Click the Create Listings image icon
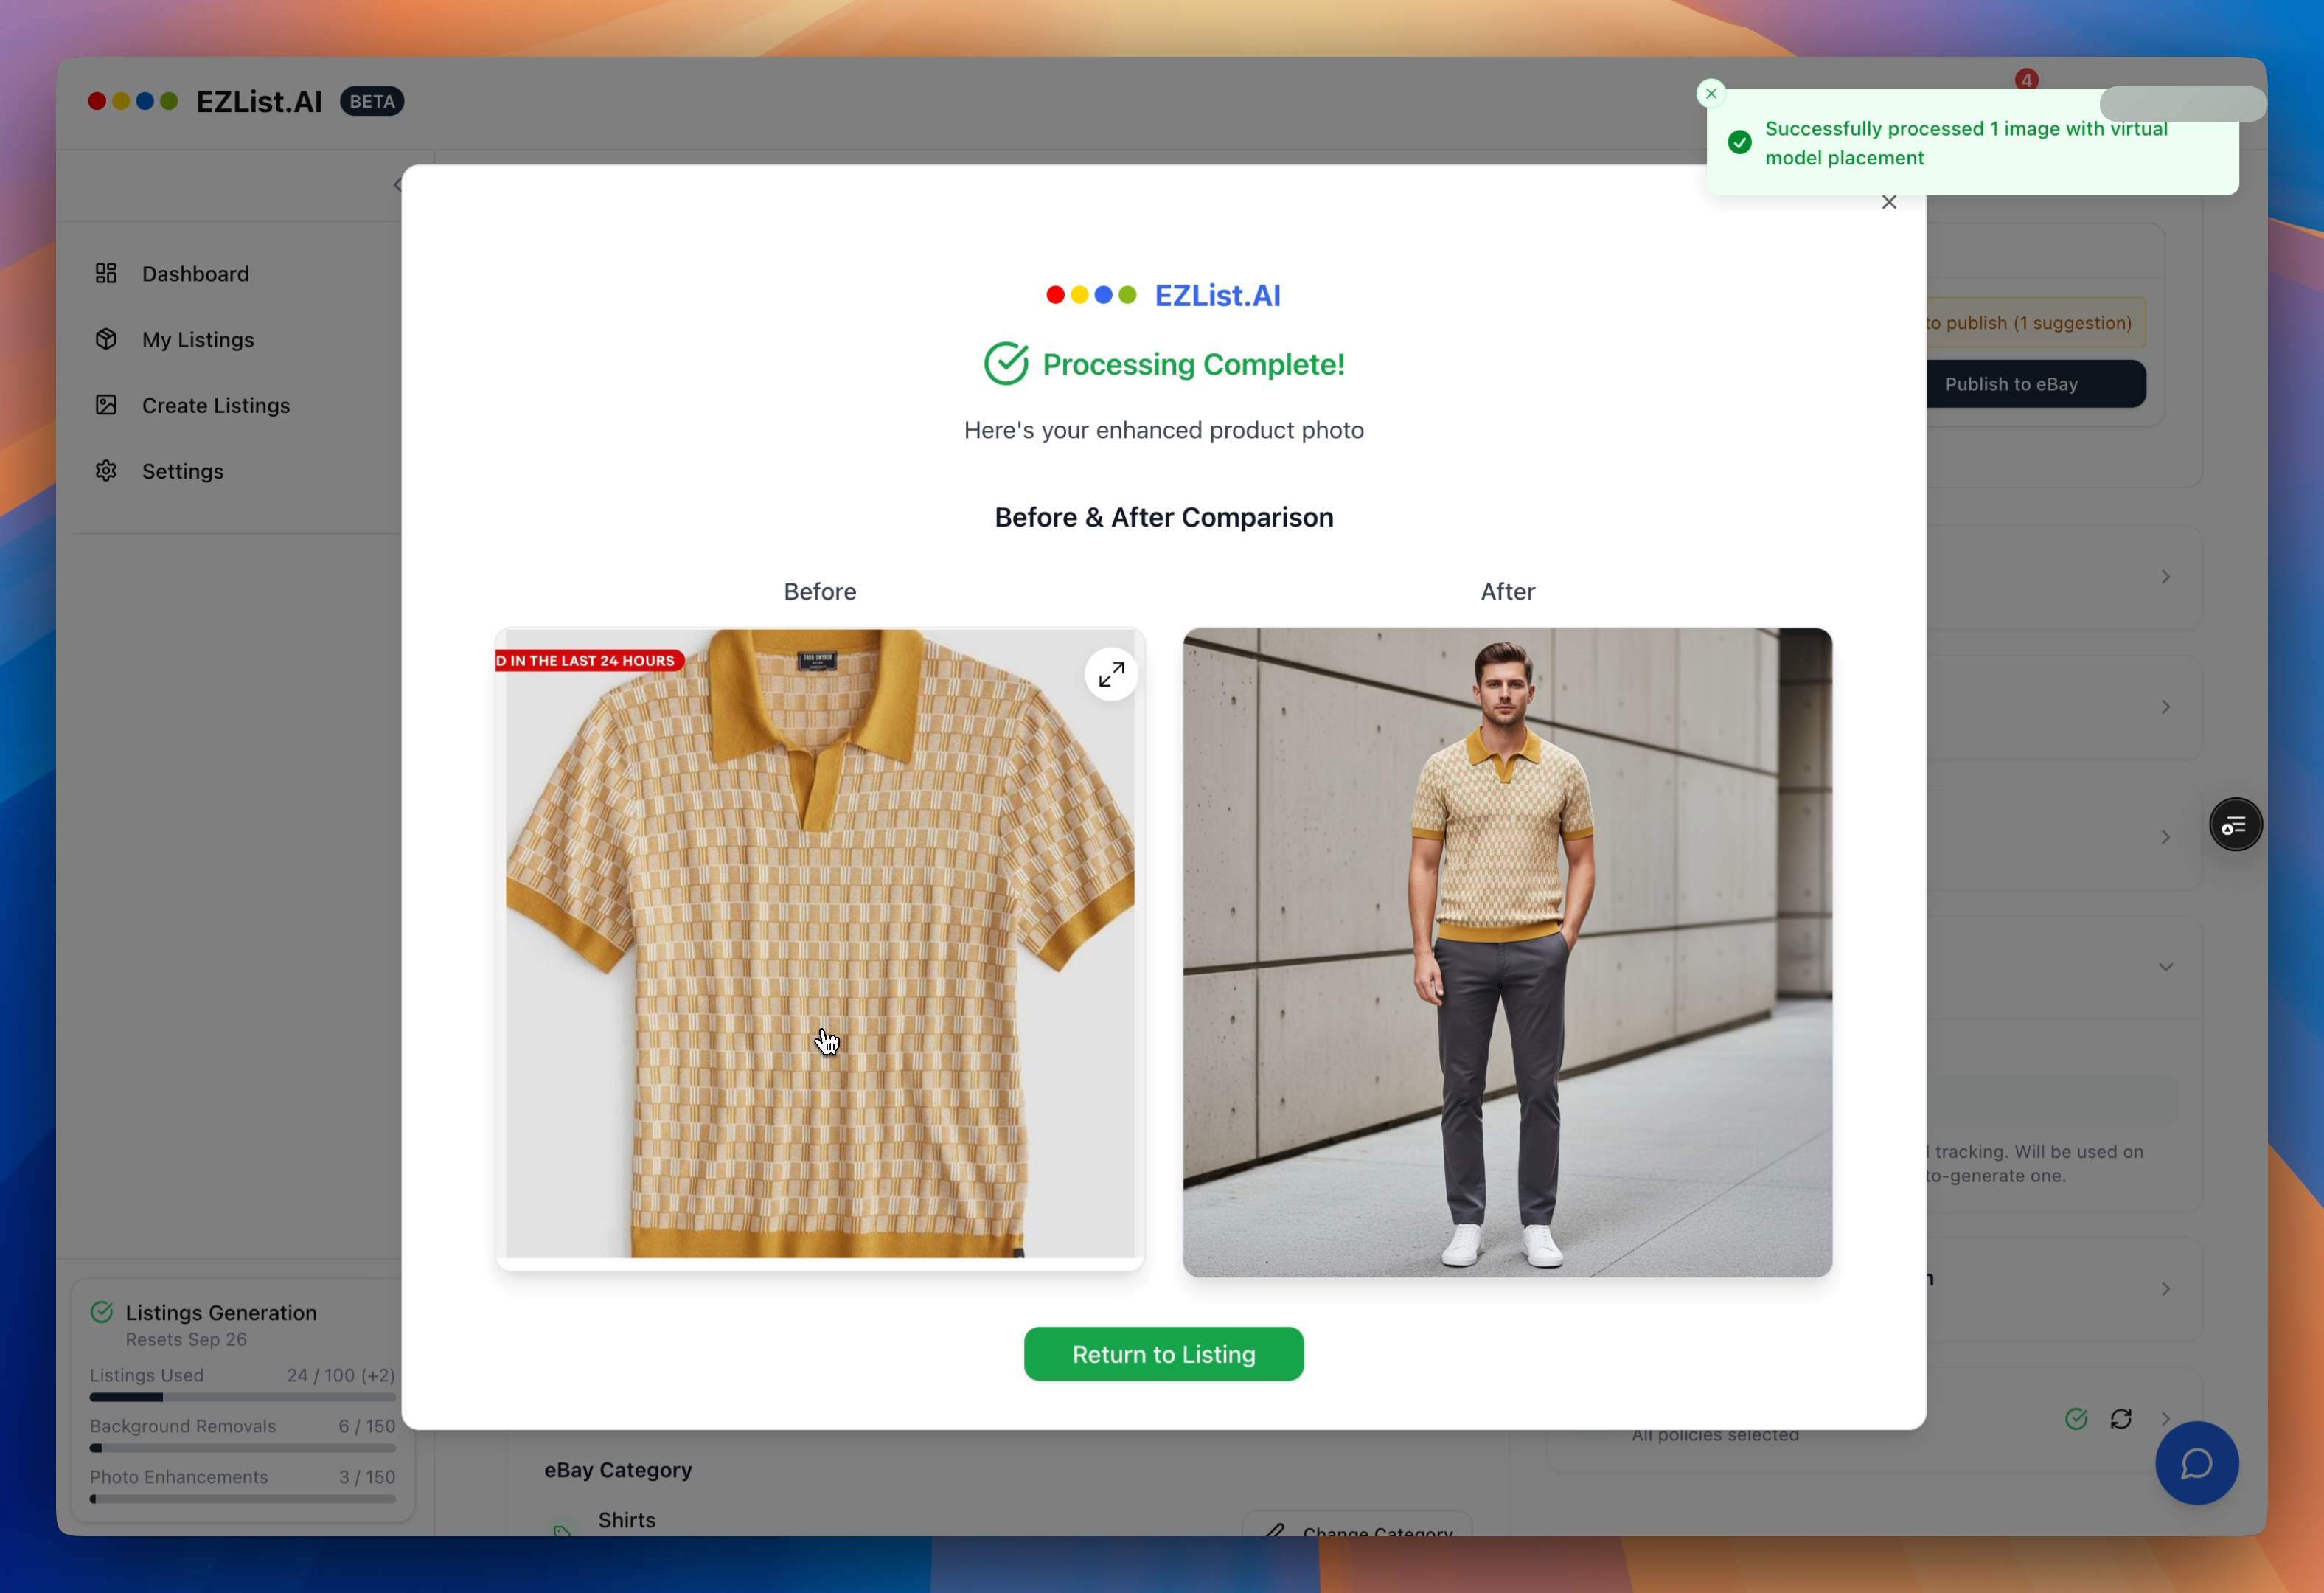 (x=106, y=405)
